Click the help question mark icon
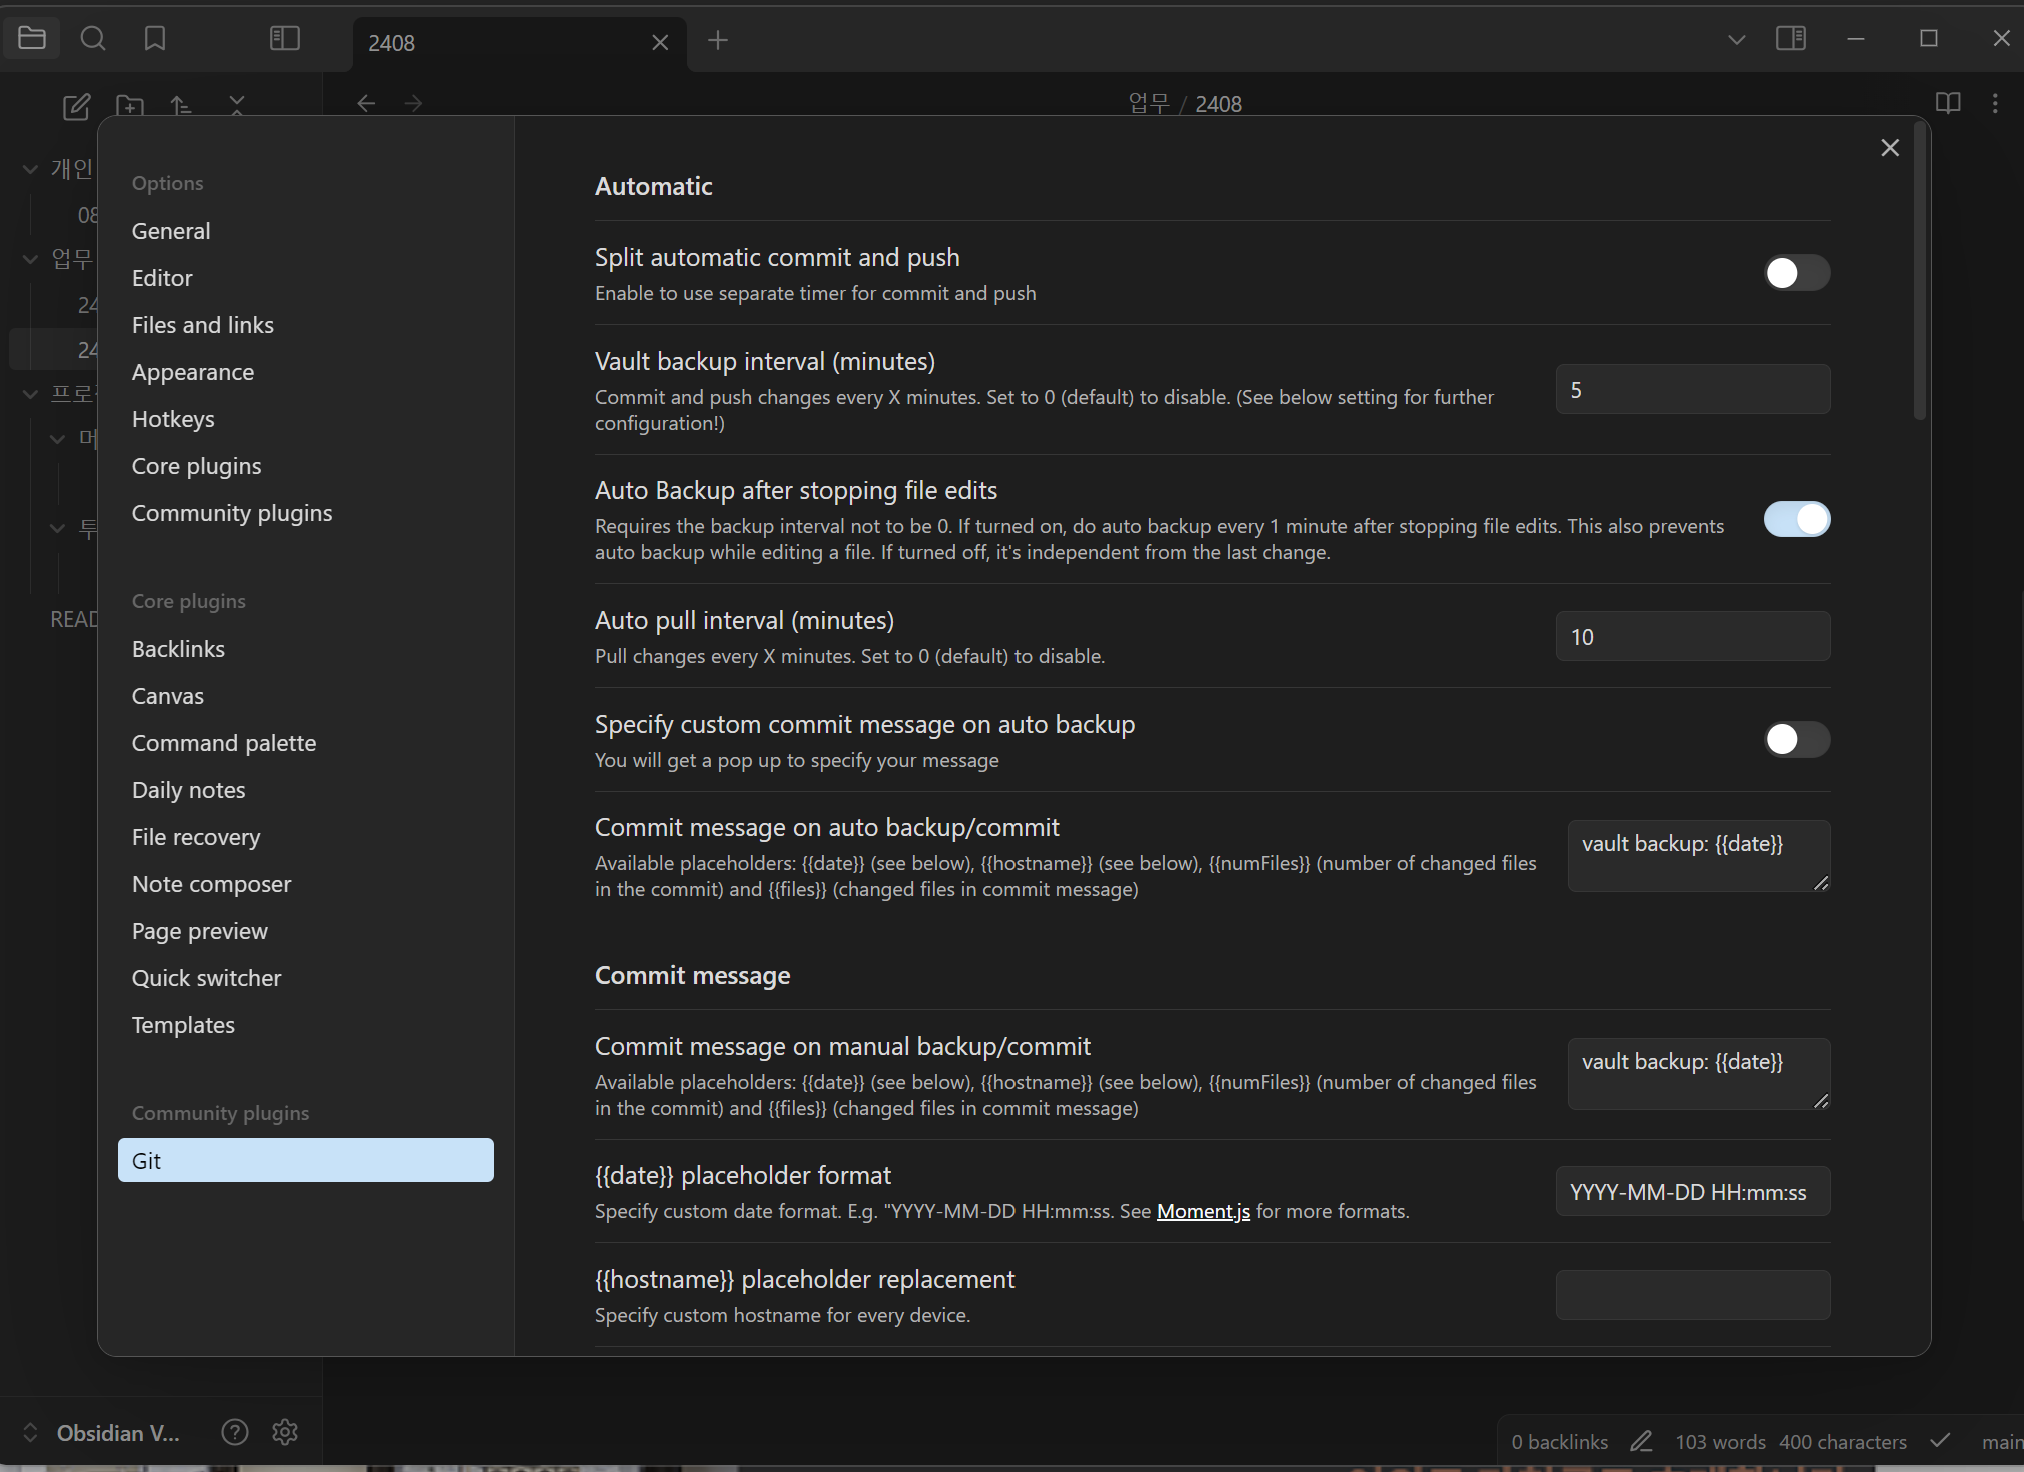Viewport: 2024px width, 1472px height. 235,1432
